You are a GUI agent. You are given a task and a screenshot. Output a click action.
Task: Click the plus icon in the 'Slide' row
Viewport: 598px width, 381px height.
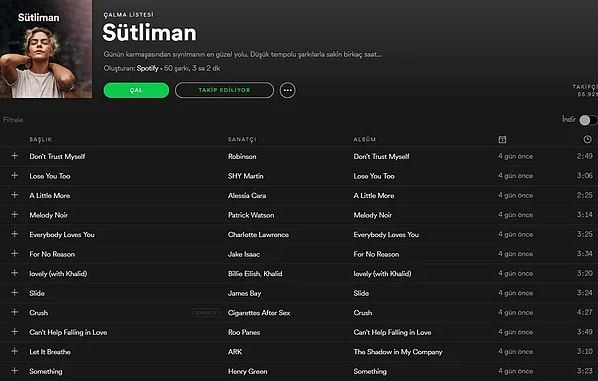[x=14, y=293]
